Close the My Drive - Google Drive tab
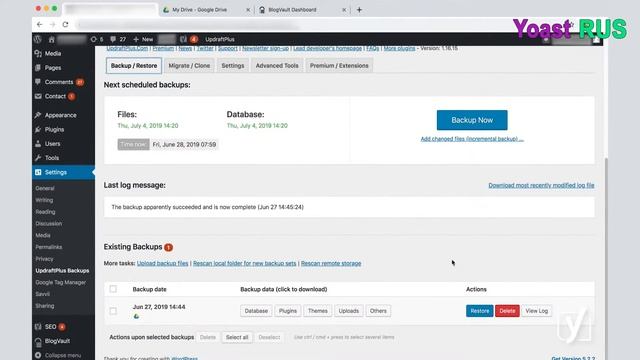 coord(248,10)
